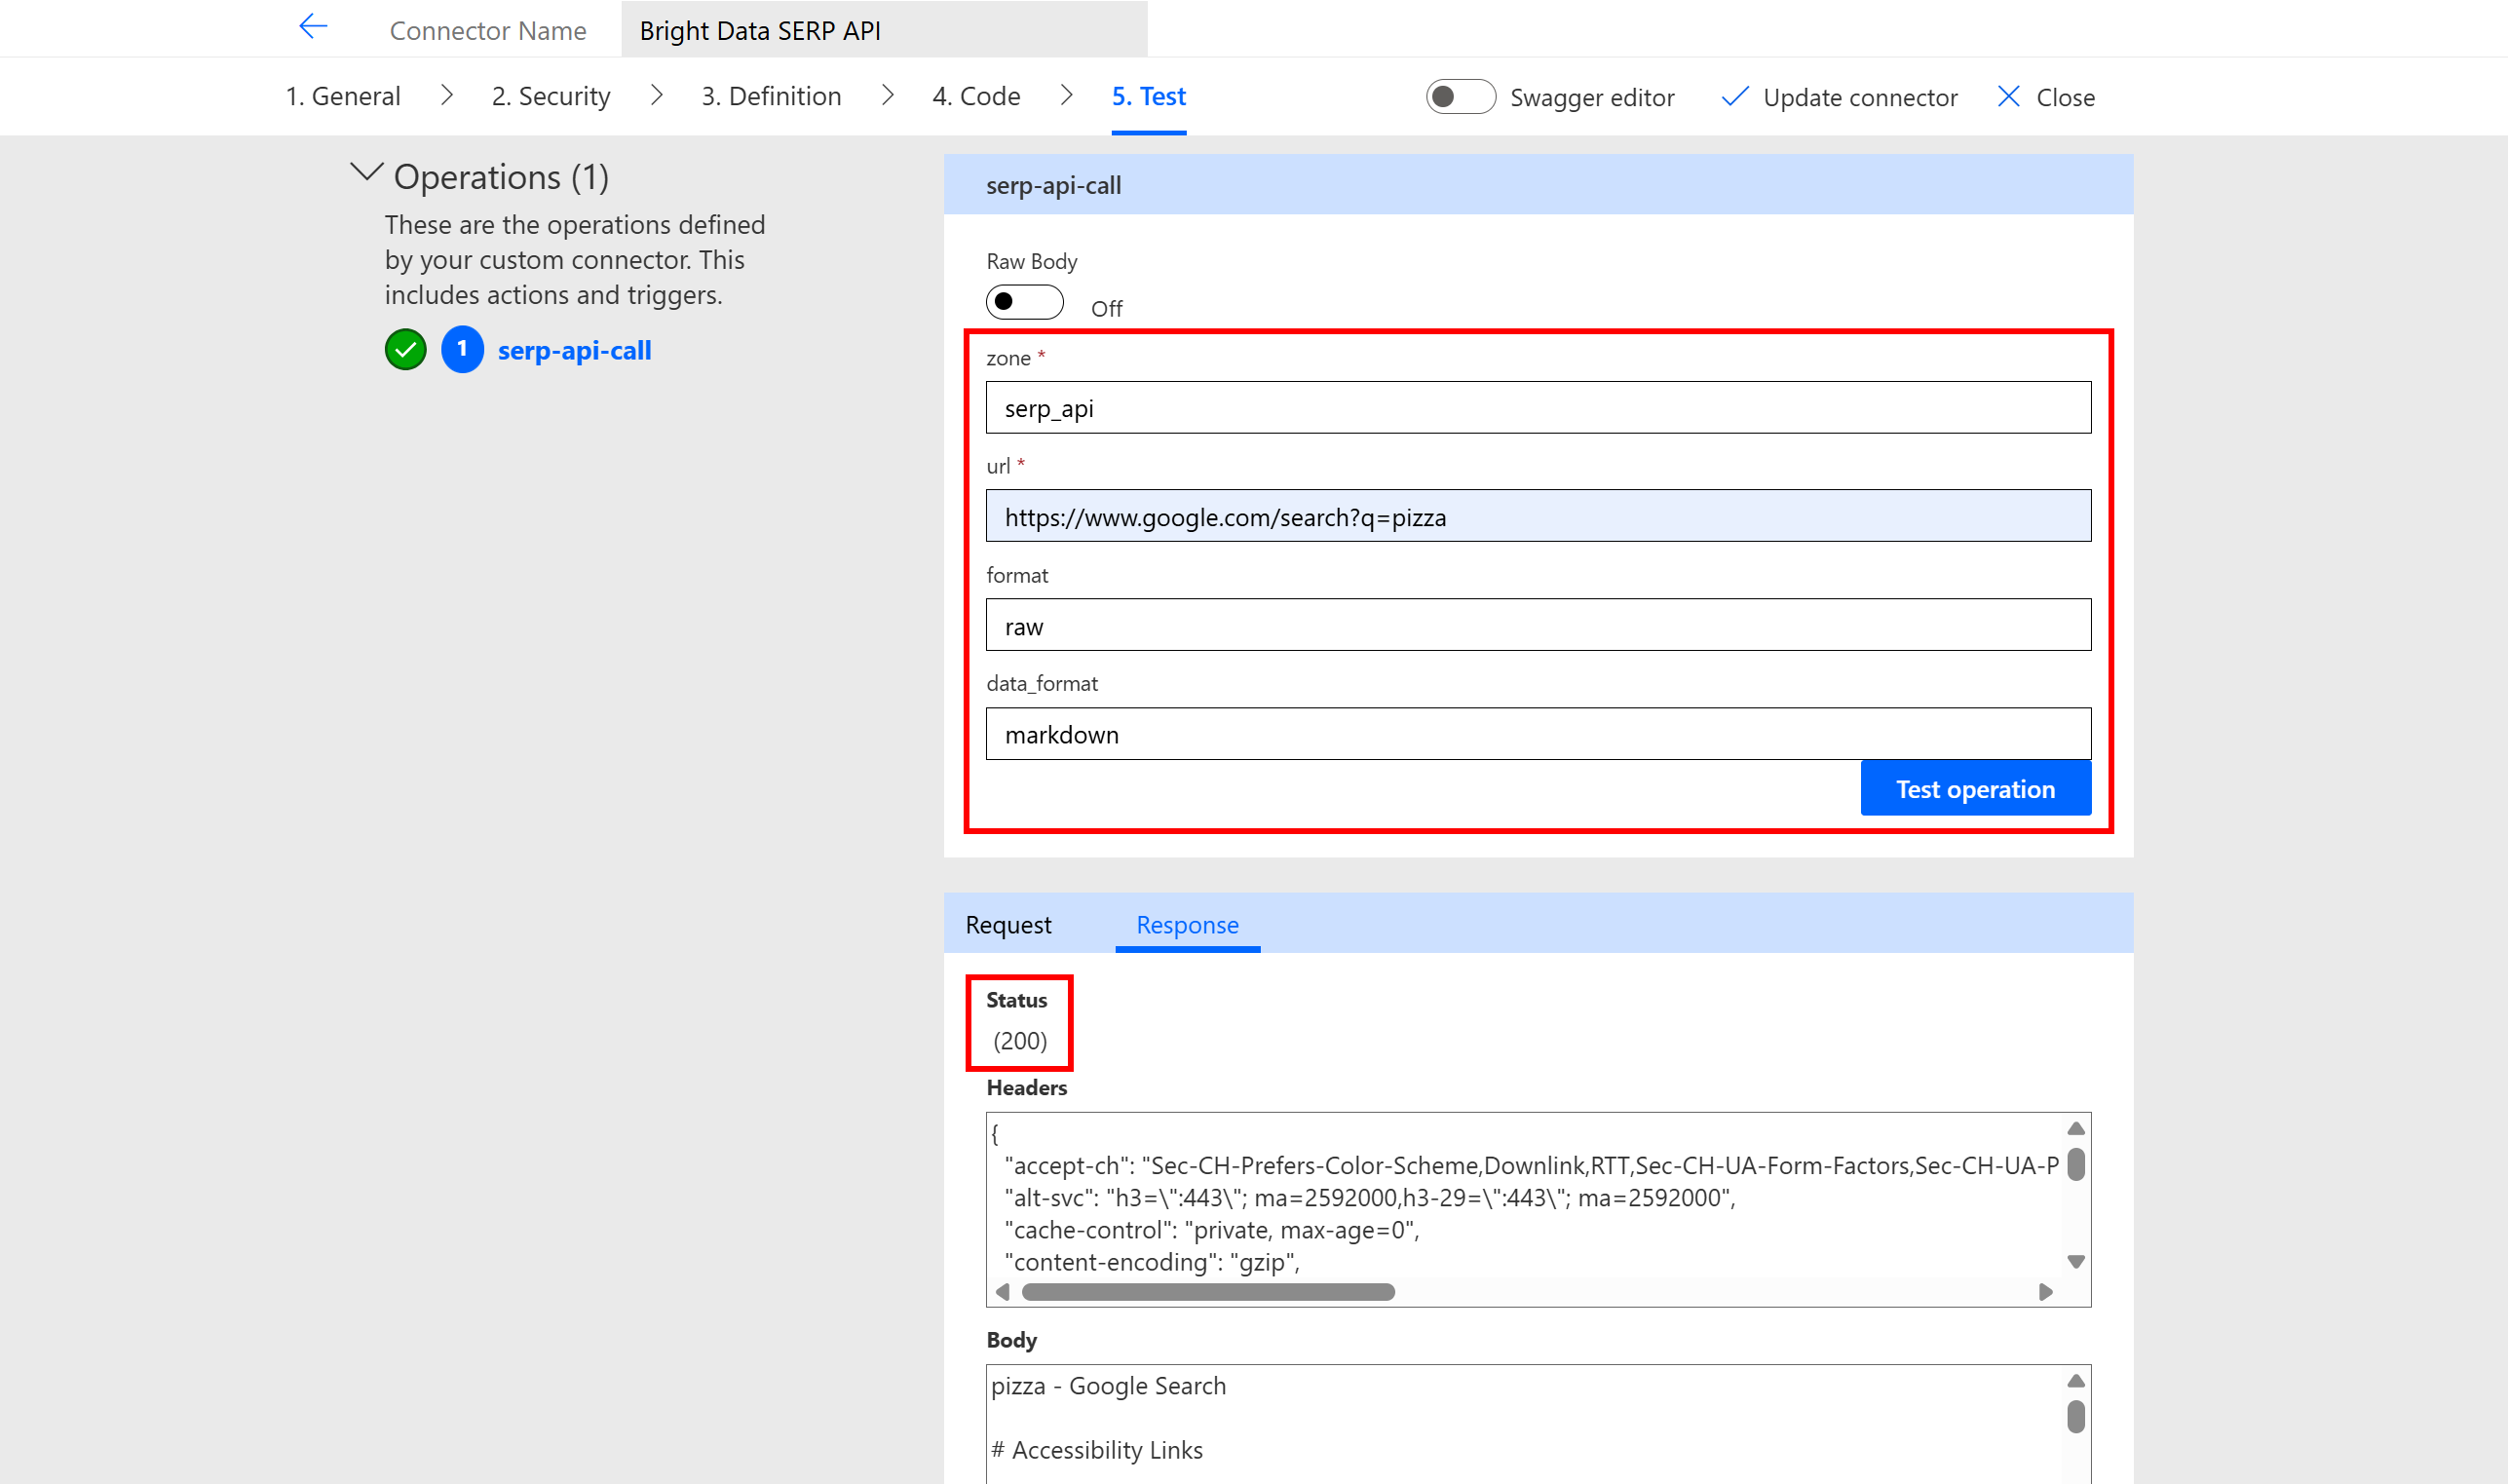
Task: Switch to the Request tab
Action: pyautogui.click(x=1007, y=924)
